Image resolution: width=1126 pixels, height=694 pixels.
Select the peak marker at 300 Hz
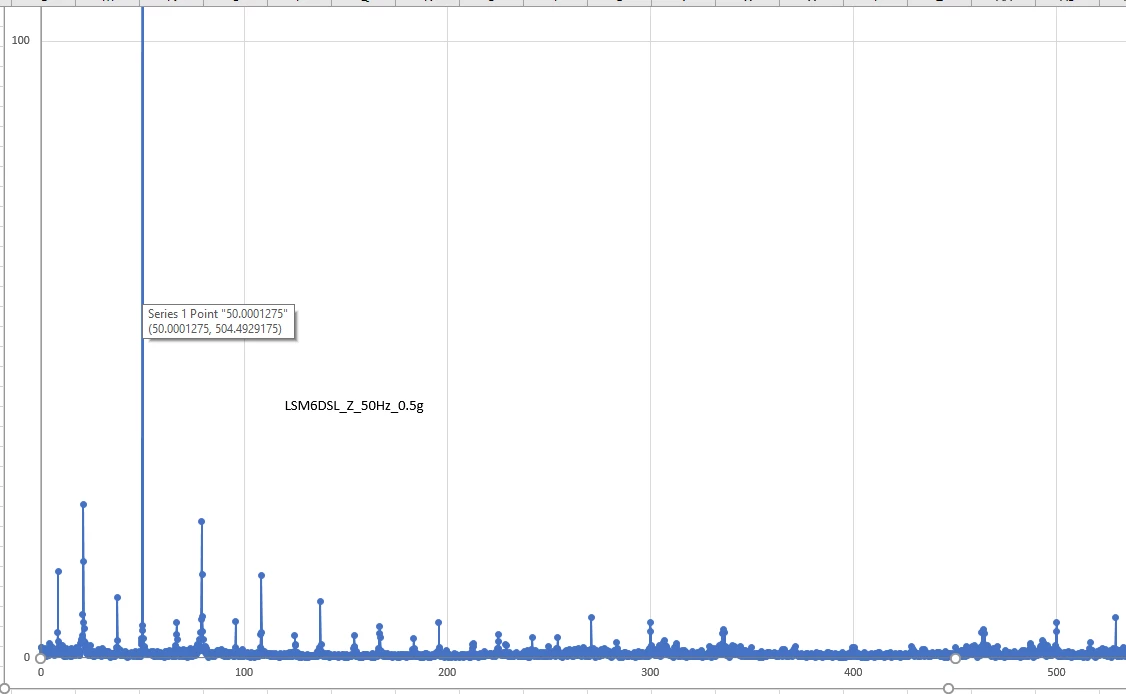pyautogui.click(x=650, y=623)
